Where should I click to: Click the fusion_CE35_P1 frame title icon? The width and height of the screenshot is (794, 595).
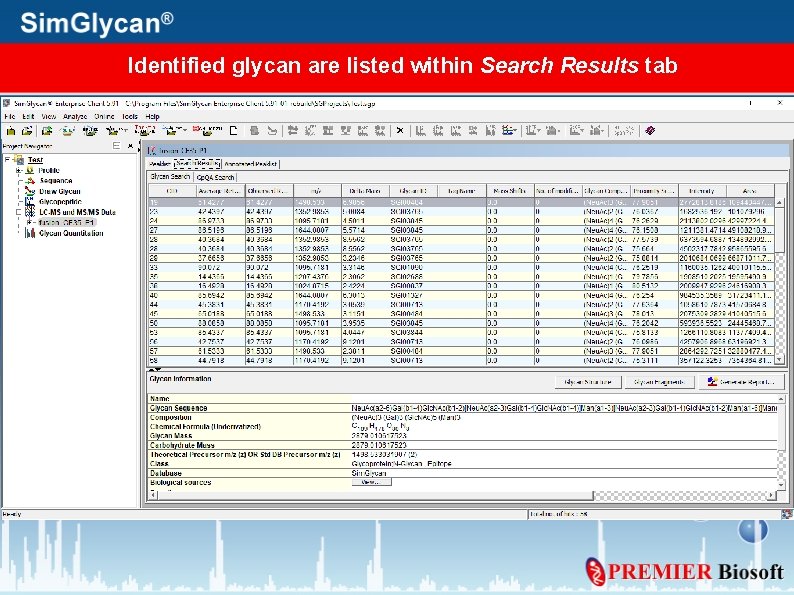pos(151,150)
